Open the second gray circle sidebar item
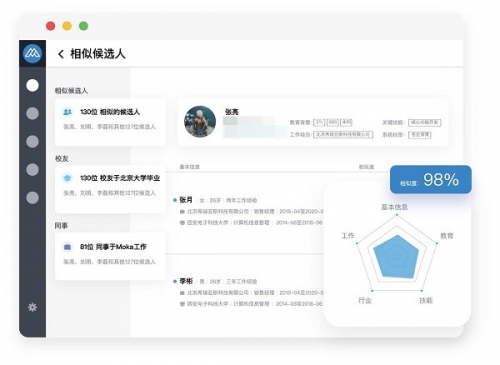This screenshot has height=365, width=500. tap(32, 113)
